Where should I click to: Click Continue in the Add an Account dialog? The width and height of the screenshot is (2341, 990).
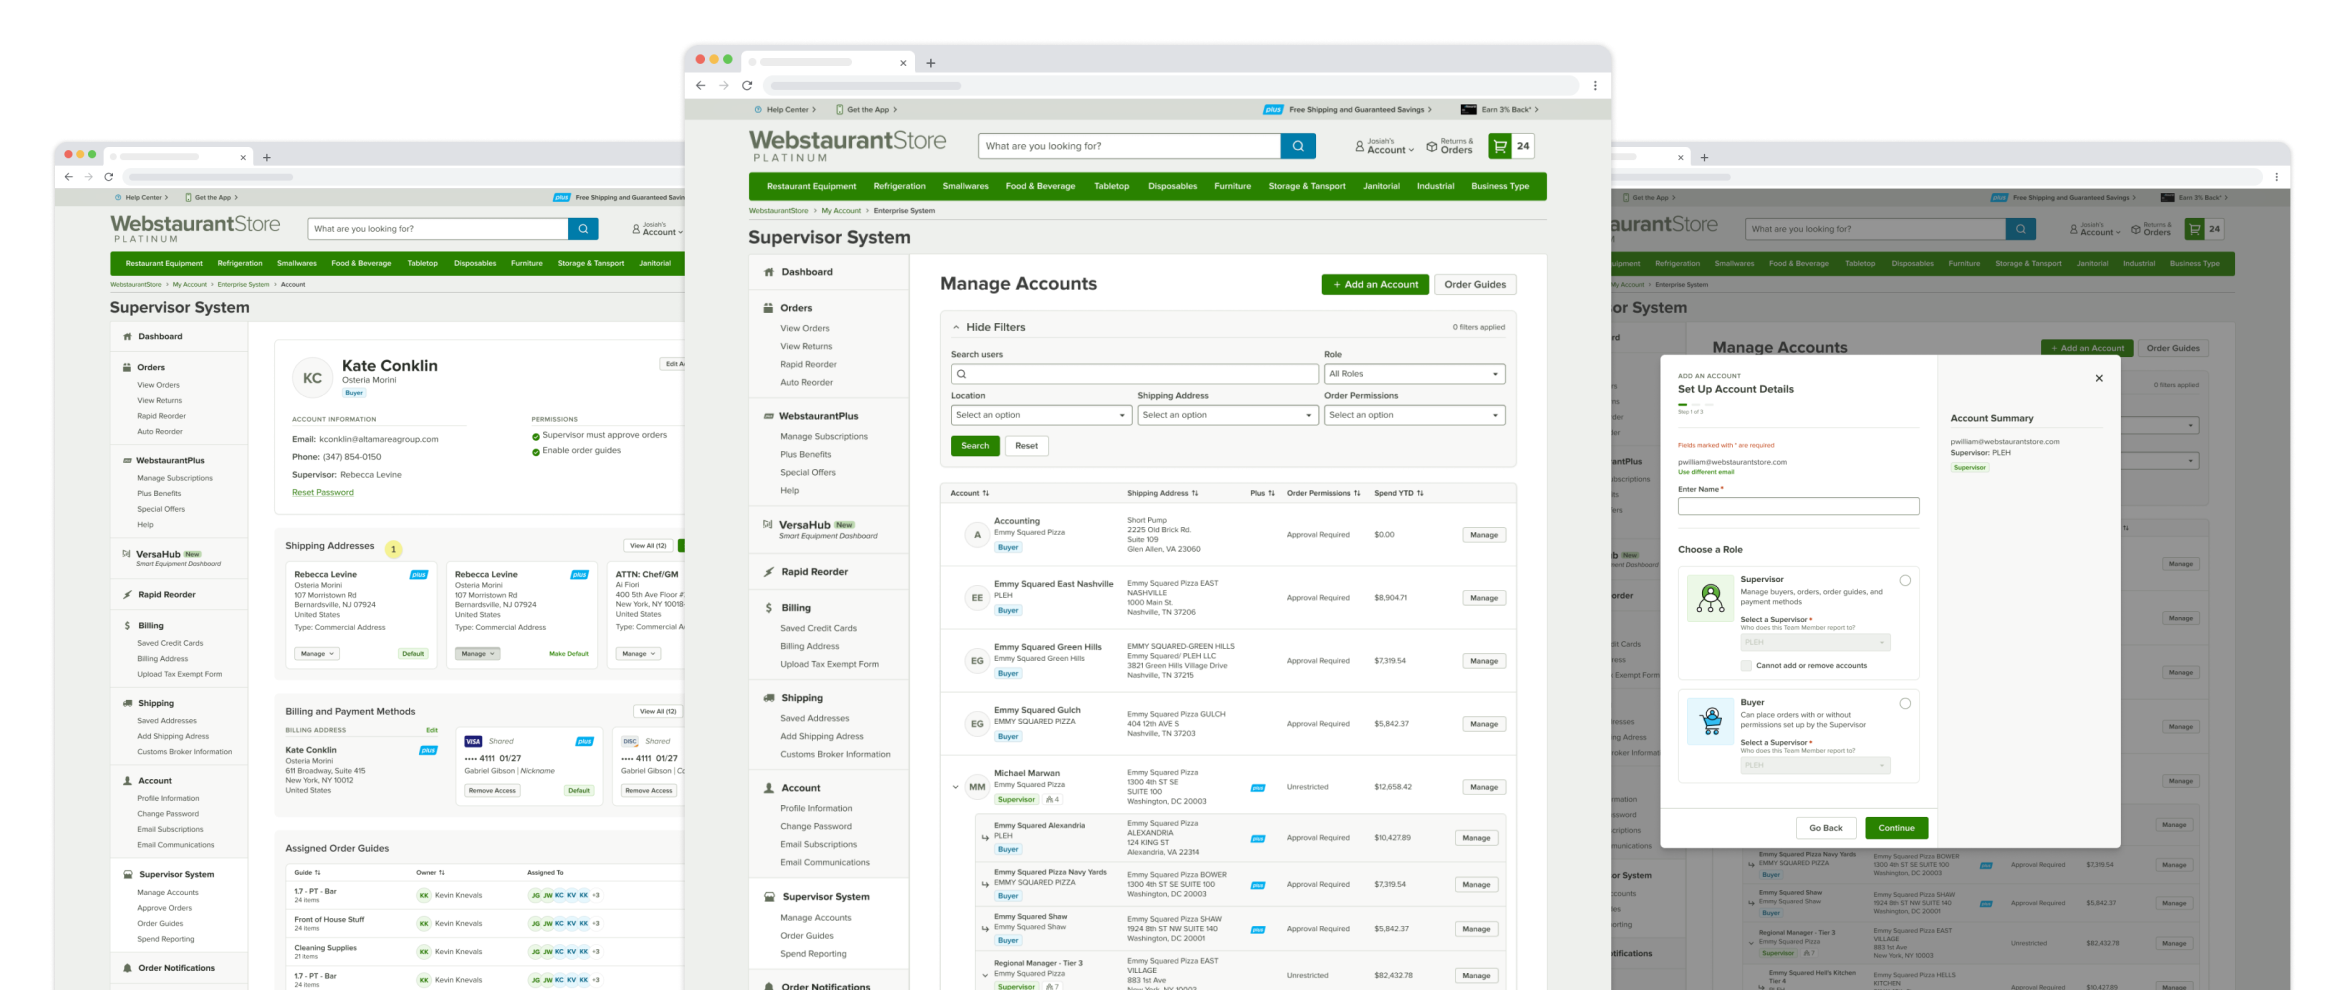click(1896, 828)
